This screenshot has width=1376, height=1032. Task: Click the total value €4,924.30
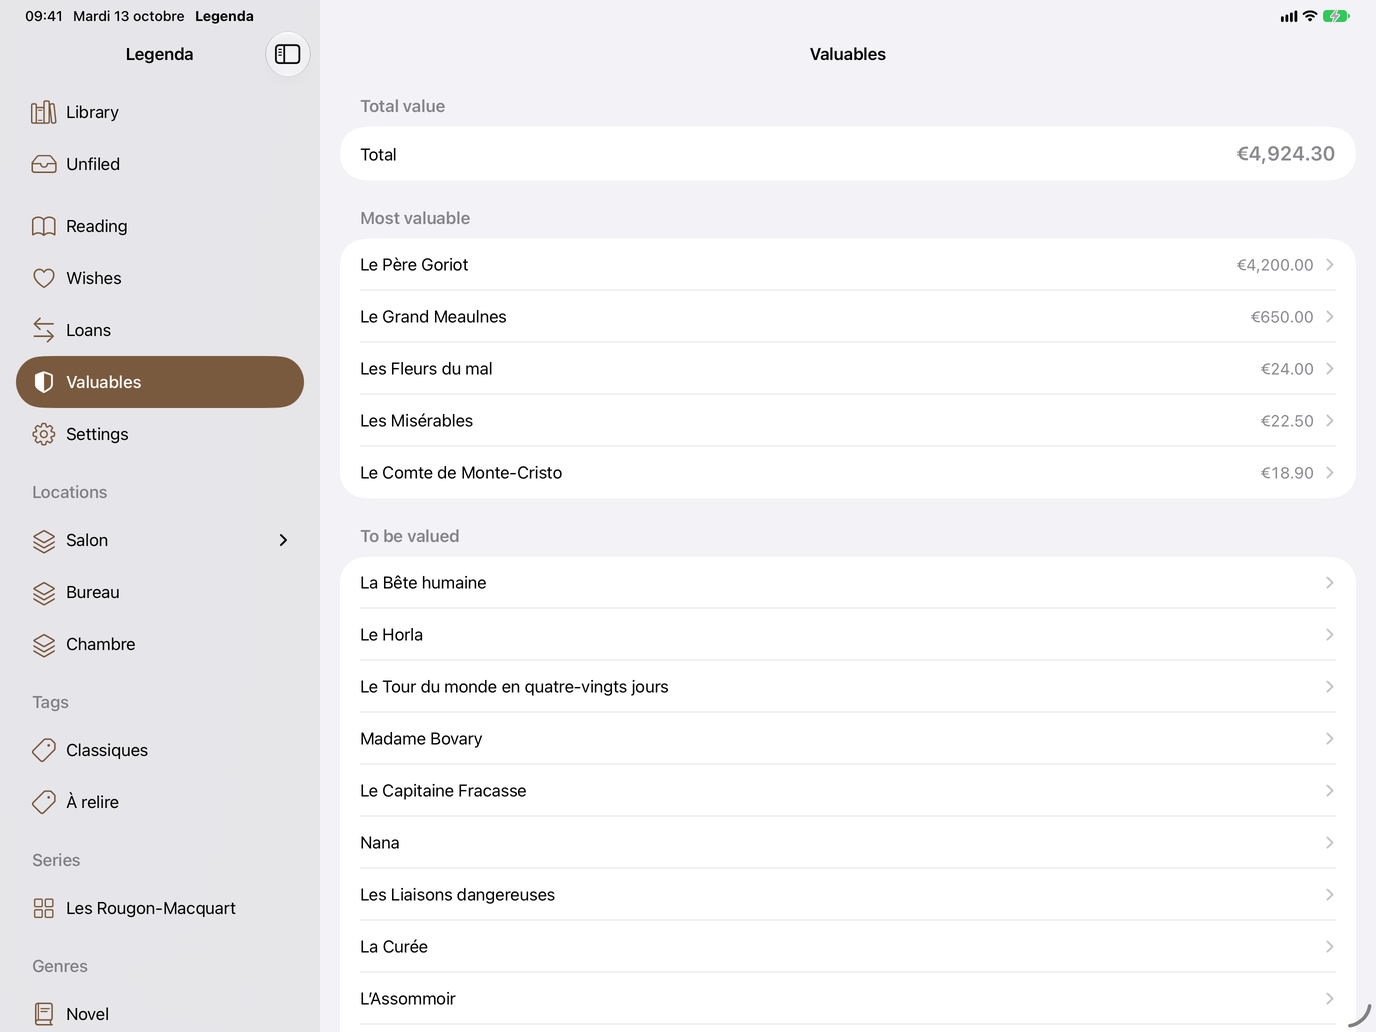click(1285, 154)
